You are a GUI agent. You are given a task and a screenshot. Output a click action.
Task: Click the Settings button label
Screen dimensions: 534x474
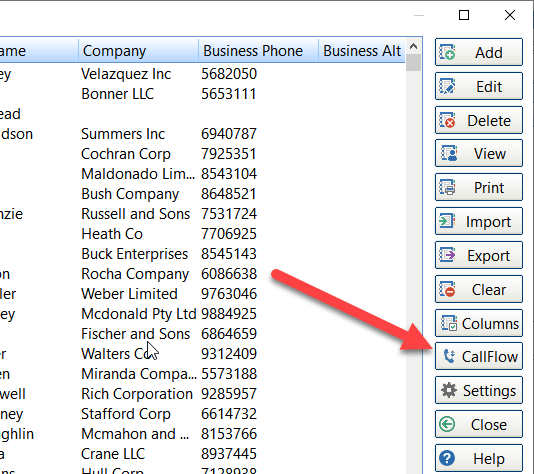[489, 391]
